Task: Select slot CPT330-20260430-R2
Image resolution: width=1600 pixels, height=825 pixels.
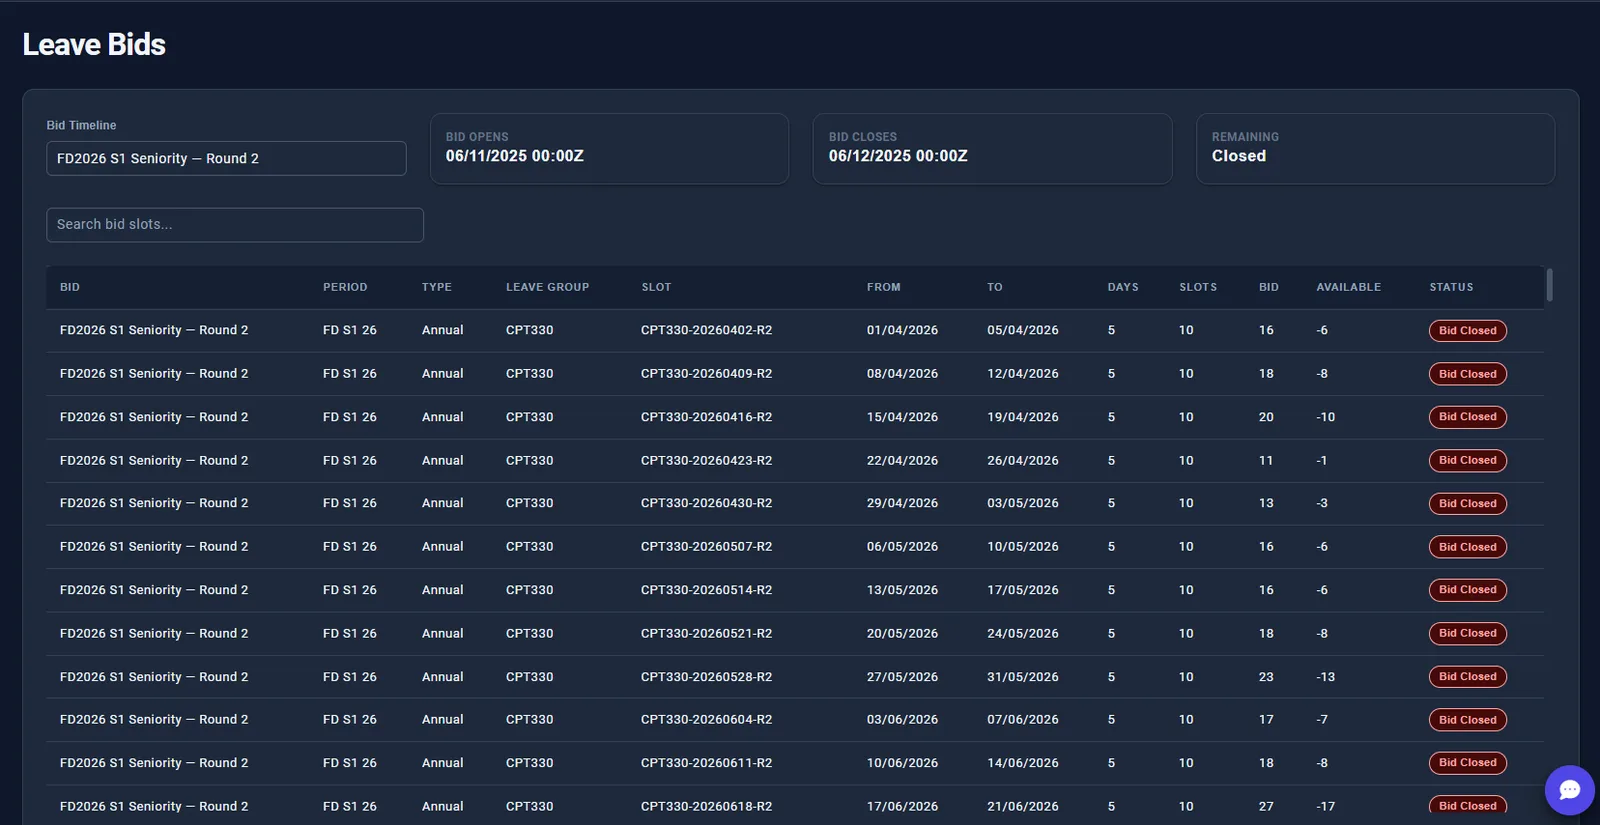Action: click(x=706, y=504)
